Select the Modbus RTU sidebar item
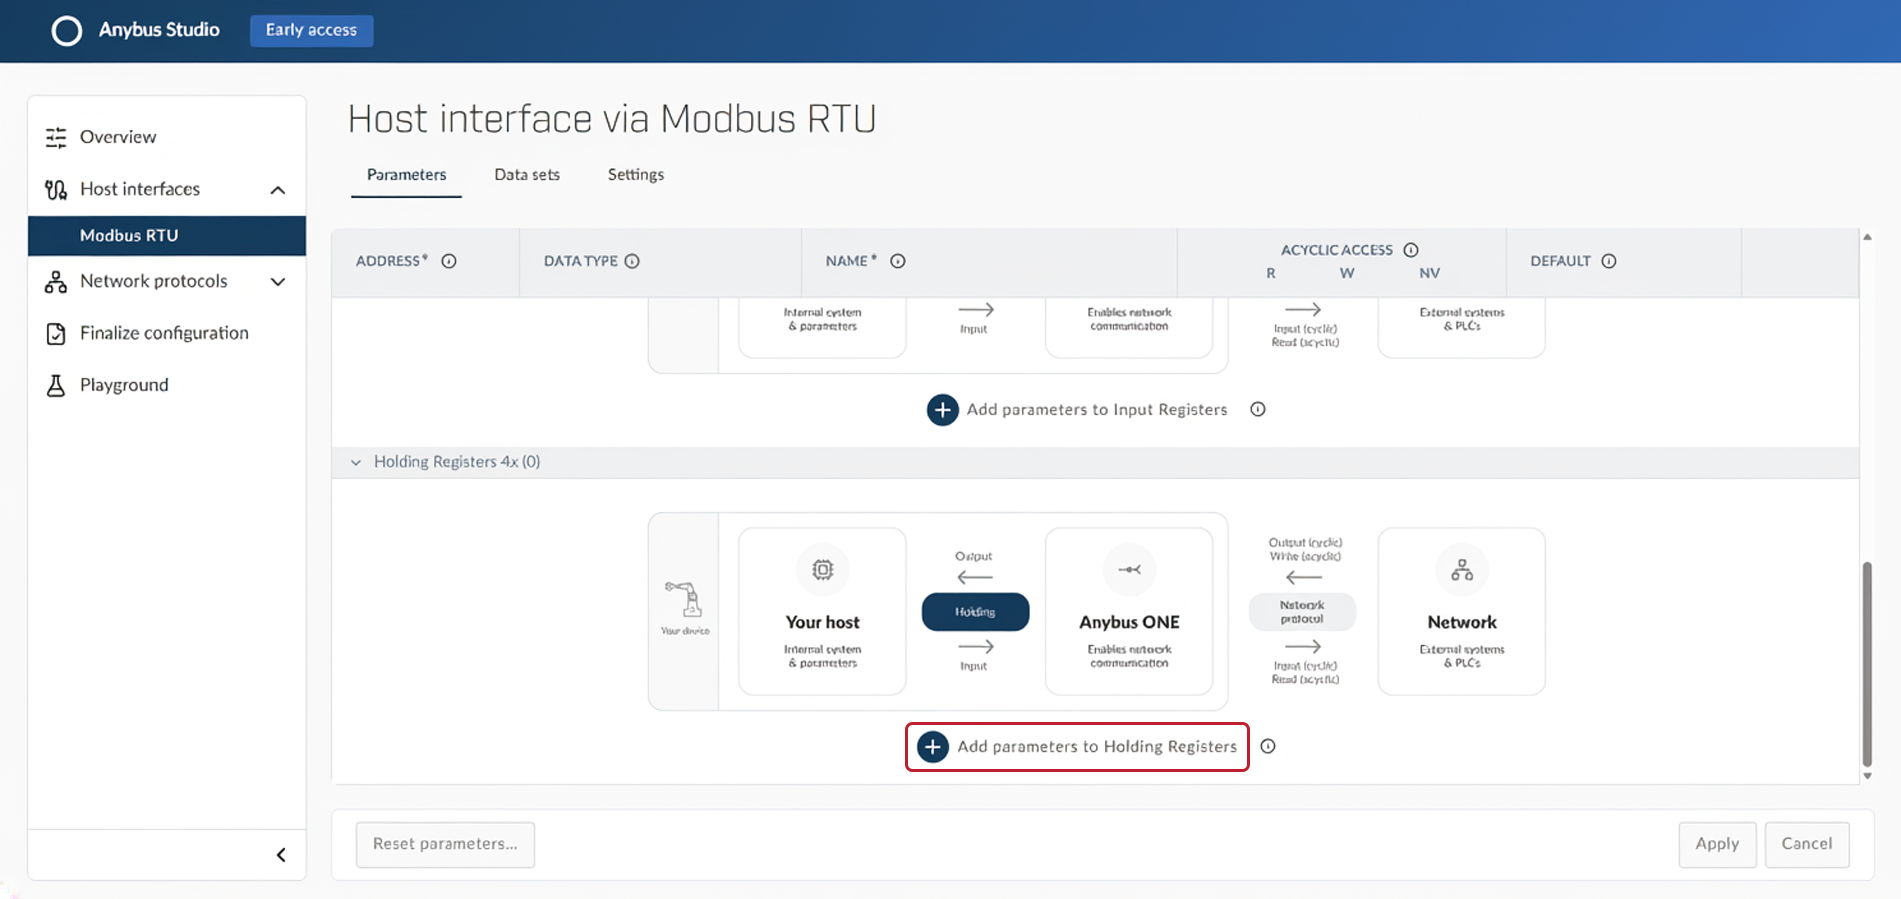 (167, 235)
